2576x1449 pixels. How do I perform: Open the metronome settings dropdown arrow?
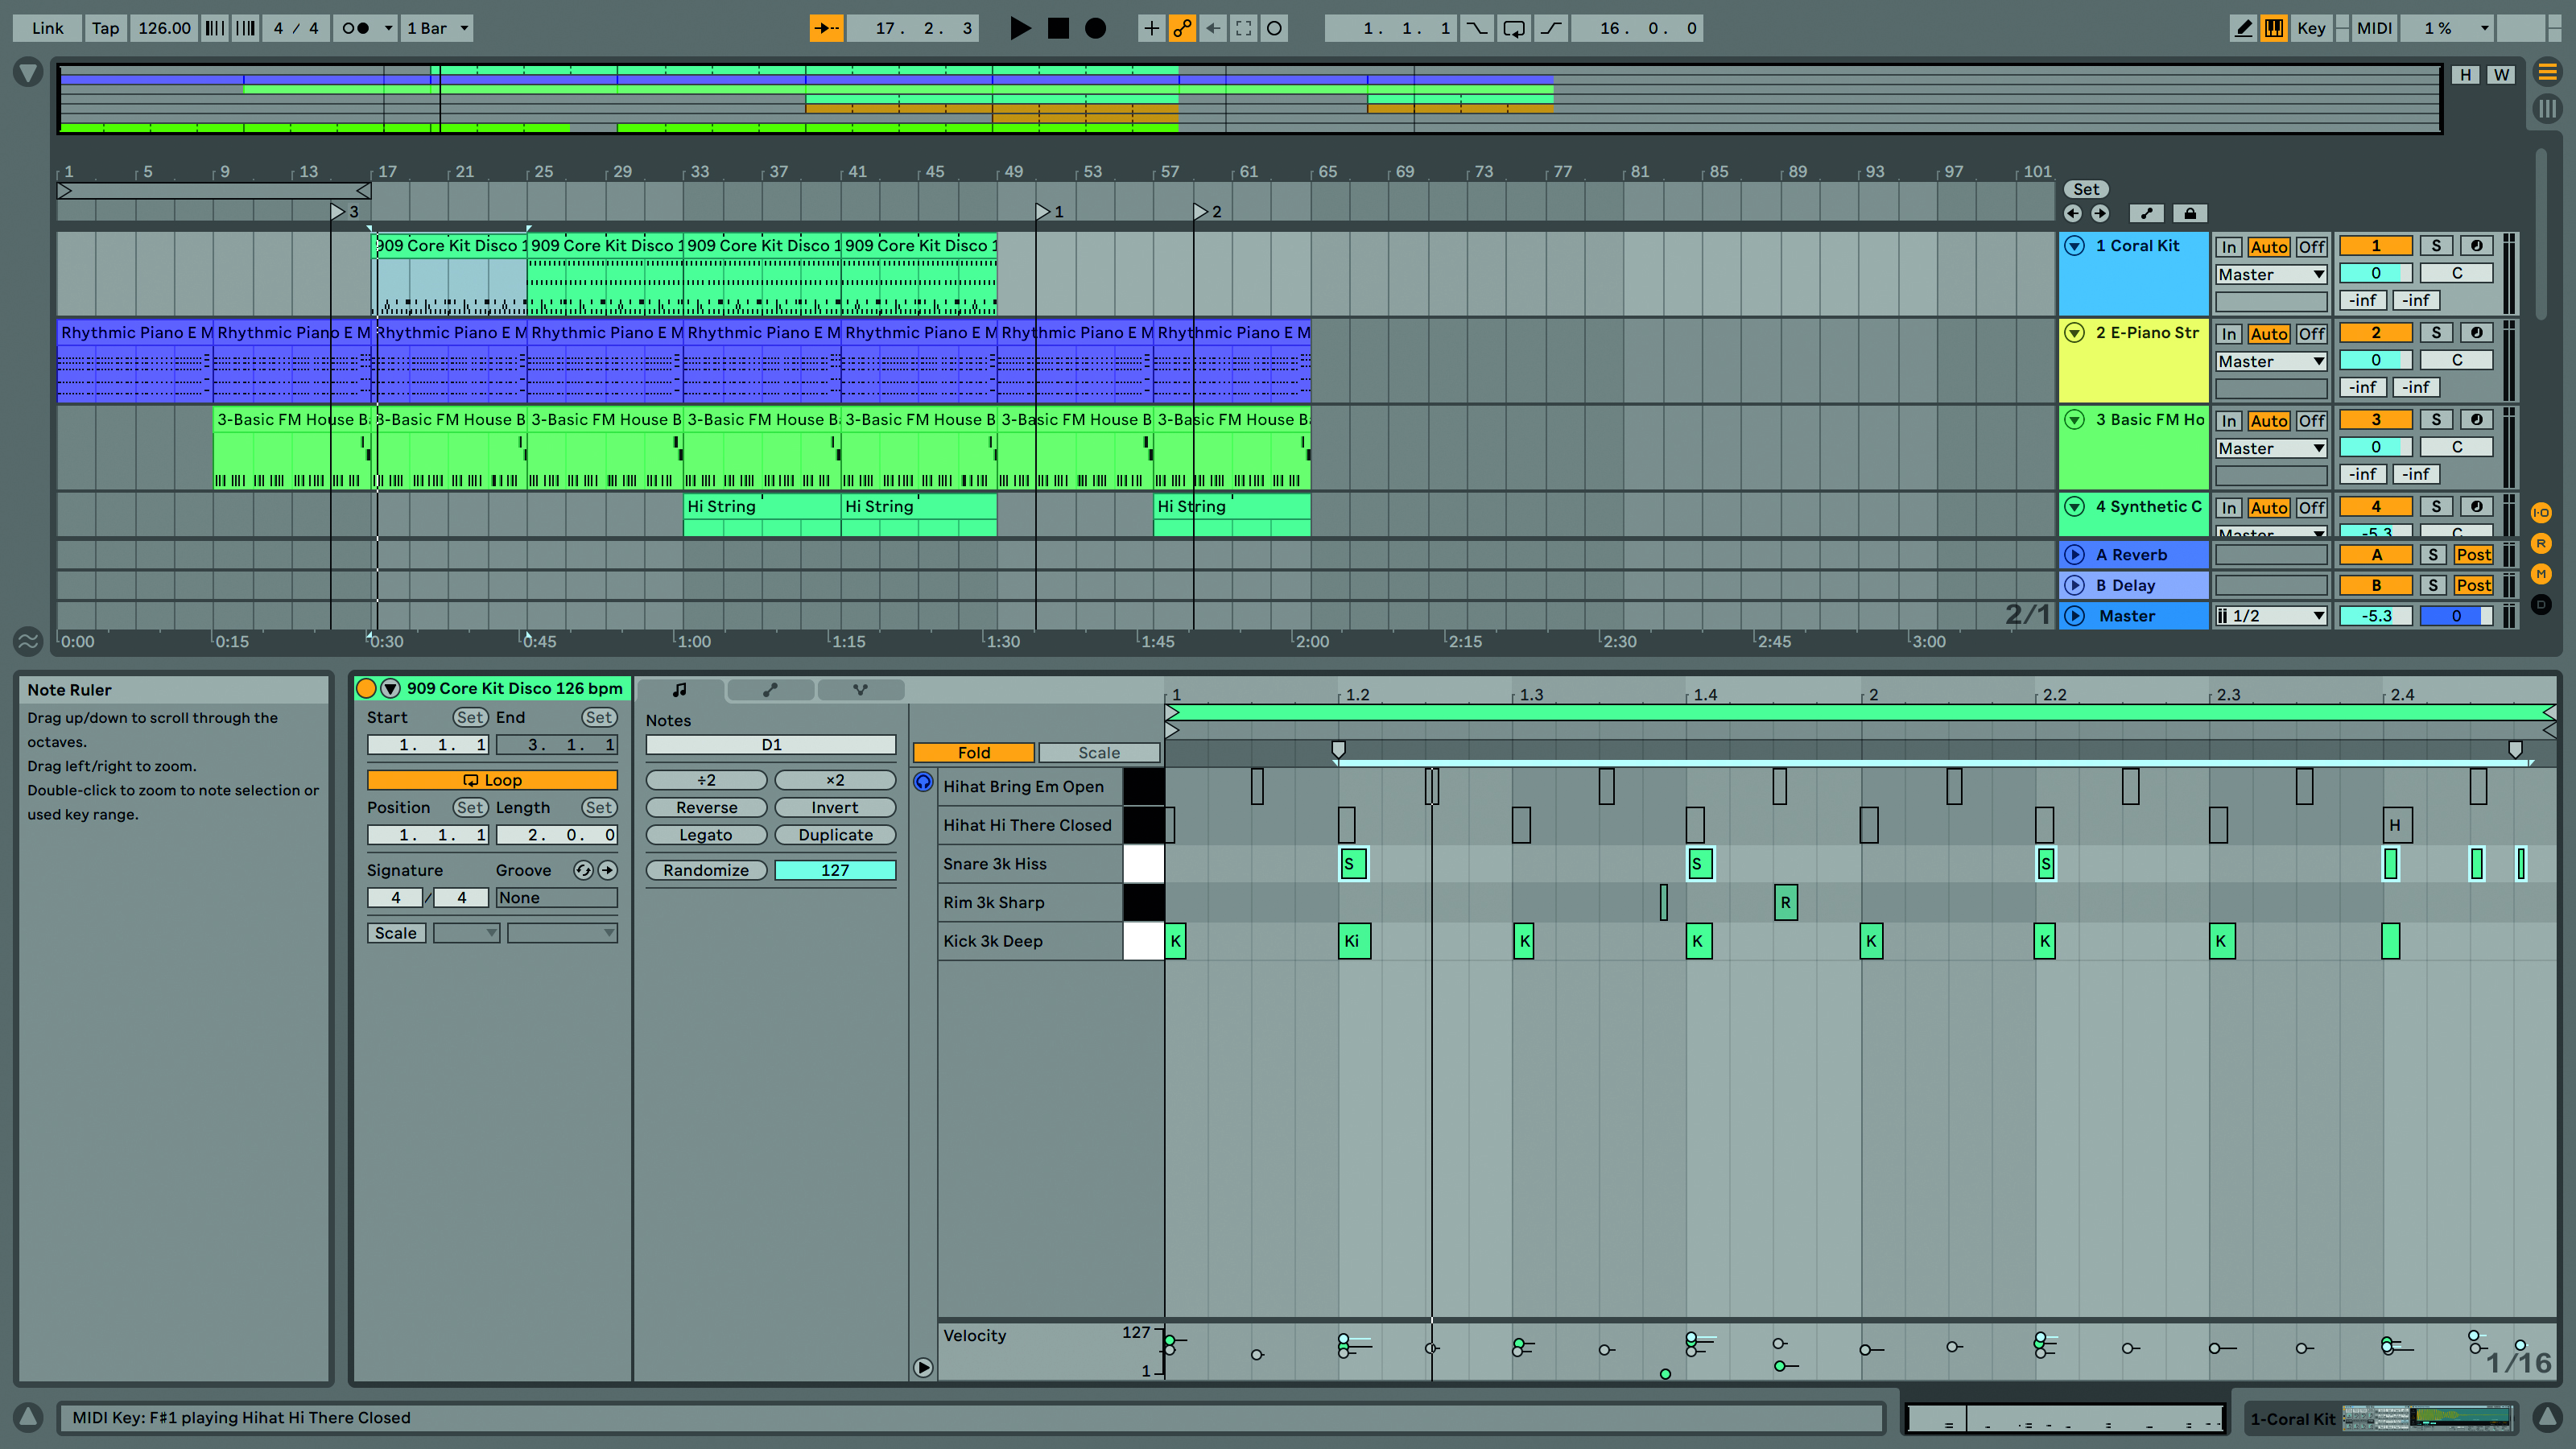[388, 28]
